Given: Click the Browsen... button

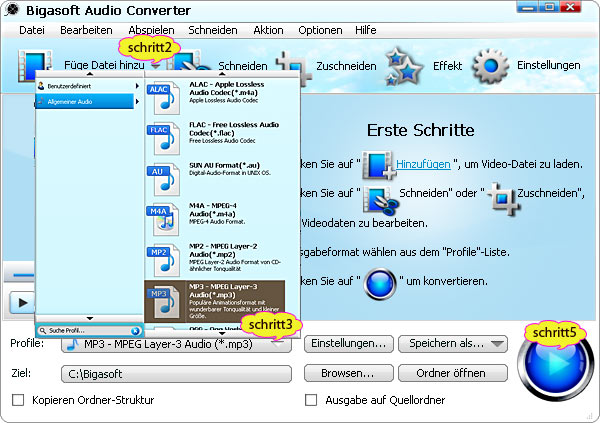Looking at the screenshot, I should click(349, 373).
